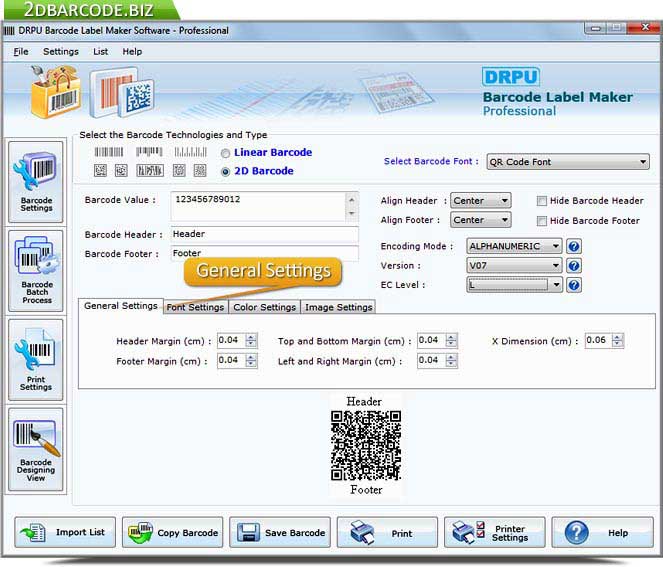This screenshot has height=567, width=663.
Task: Click the app icon in title bar
Action: point(9,31)
